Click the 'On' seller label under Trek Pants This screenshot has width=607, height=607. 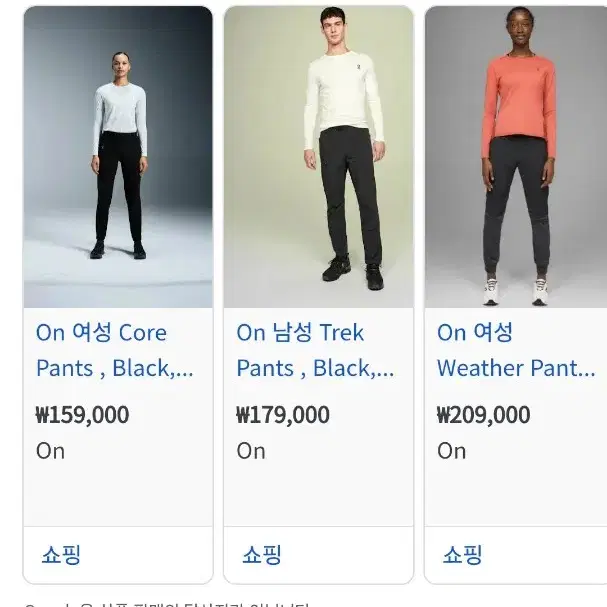251,451
